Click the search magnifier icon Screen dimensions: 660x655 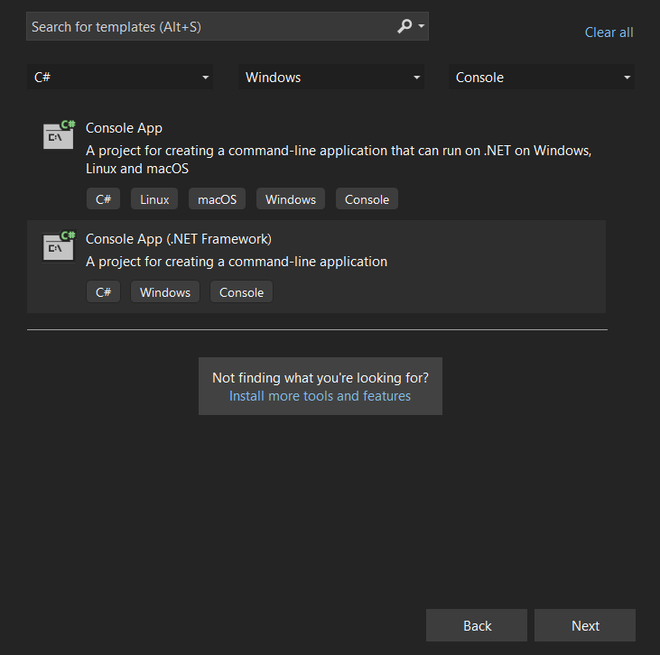click(x=404, y=27)
